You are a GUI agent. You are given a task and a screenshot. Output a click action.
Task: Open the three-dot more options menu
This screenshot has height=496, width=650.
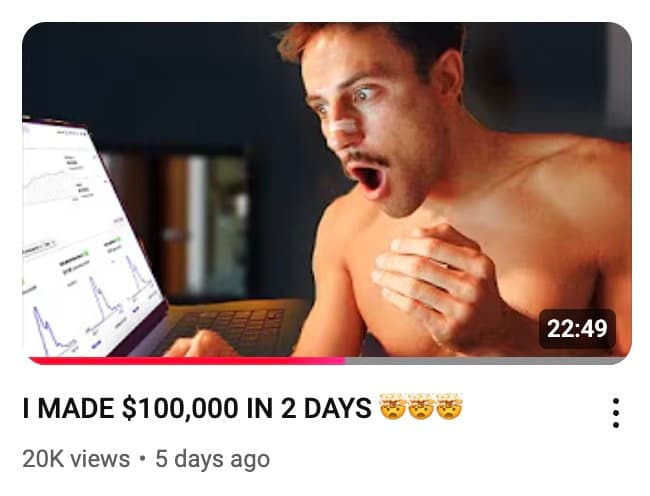(x=616, y=413)
